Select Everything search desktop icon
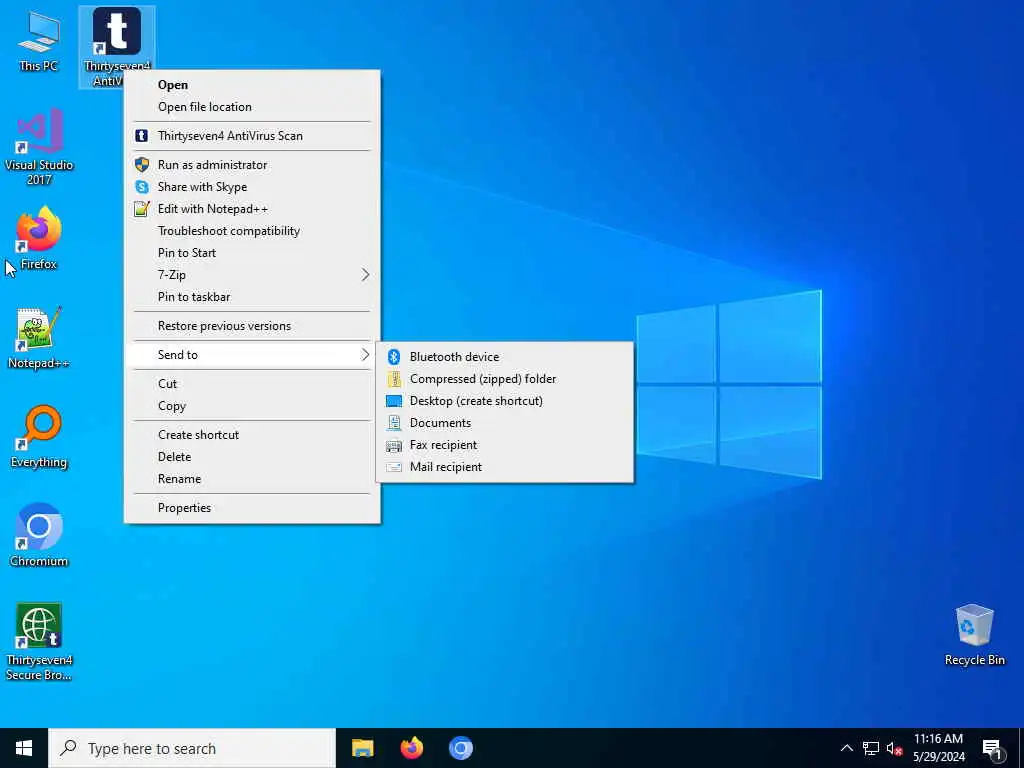 coord(39,436)
